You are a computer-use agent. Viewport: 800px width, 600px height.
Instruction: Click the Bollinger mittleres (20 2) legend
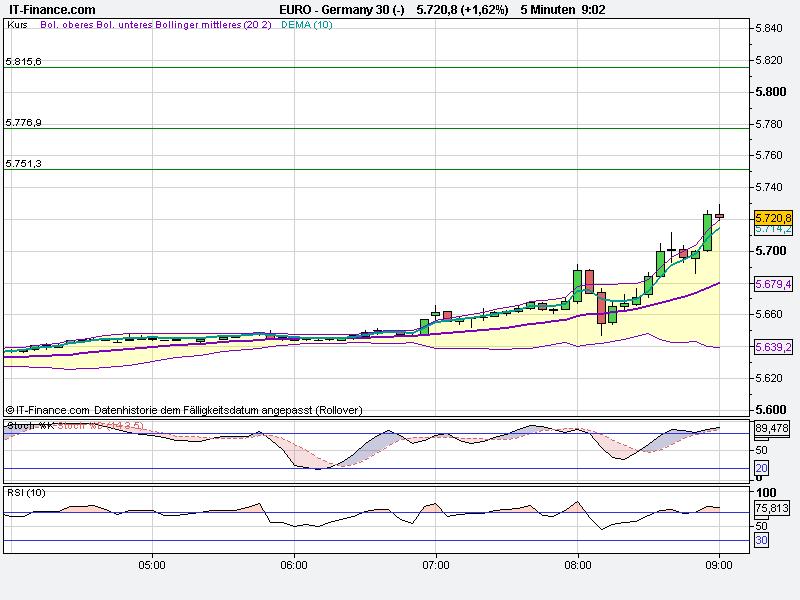click(x=213, y=24)
